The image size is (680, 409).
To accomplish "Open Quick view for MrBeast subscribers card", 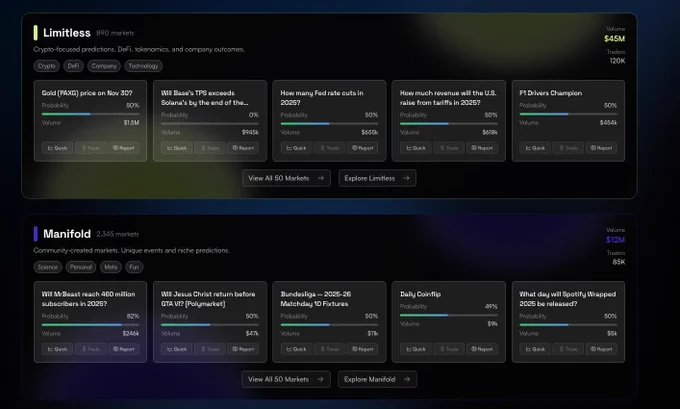I will (57, 349).
